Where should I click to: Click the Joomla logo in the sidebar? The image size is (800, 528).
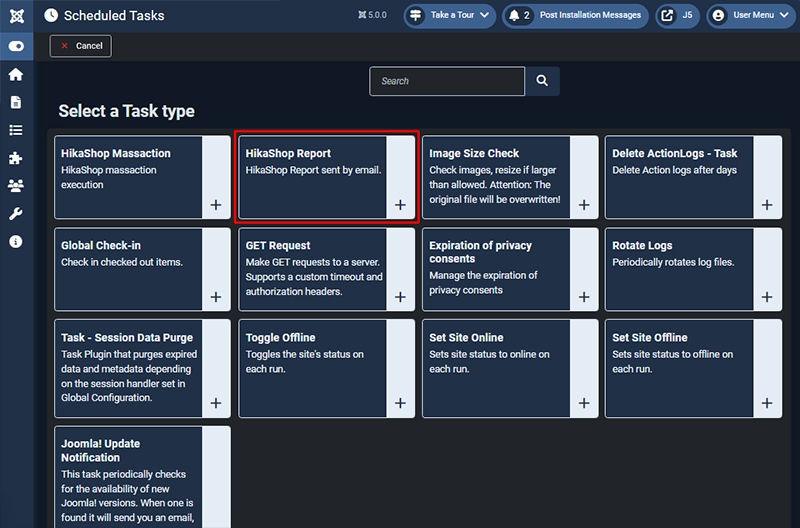(x=16, y=16)
